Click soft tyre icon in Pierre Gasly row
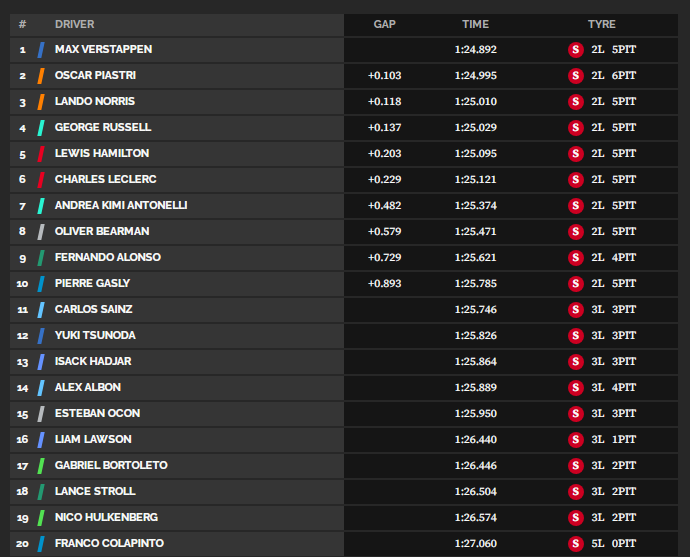 pos(576,284)
